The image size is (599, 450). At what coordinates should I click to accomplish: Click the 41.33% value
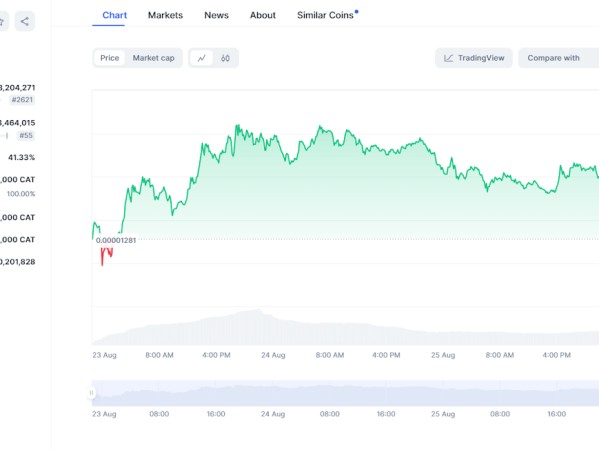click(x=21, y=157)
